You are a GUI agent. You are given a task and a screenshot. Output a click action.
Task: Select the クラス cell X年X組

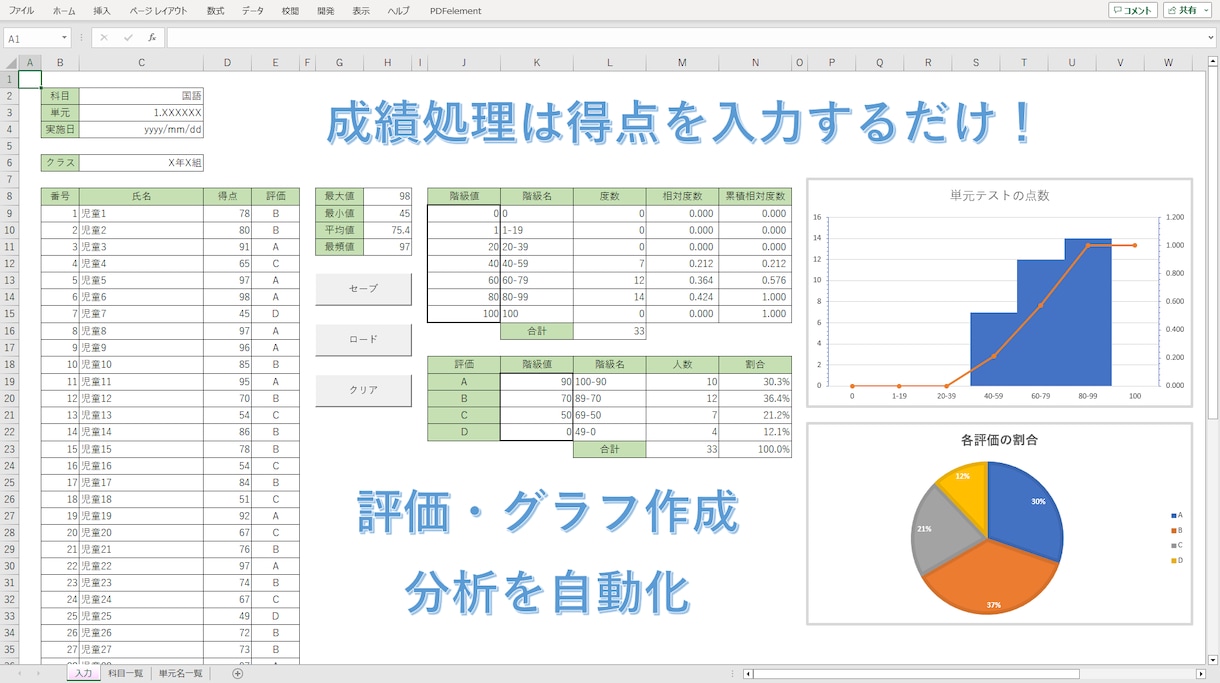coord(141,163)
